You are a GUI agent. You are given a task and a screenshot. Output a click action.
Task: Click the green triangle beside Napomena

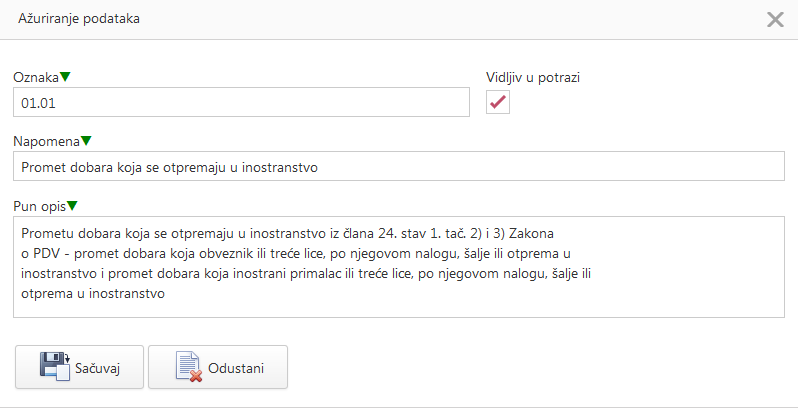coord(86,141)
